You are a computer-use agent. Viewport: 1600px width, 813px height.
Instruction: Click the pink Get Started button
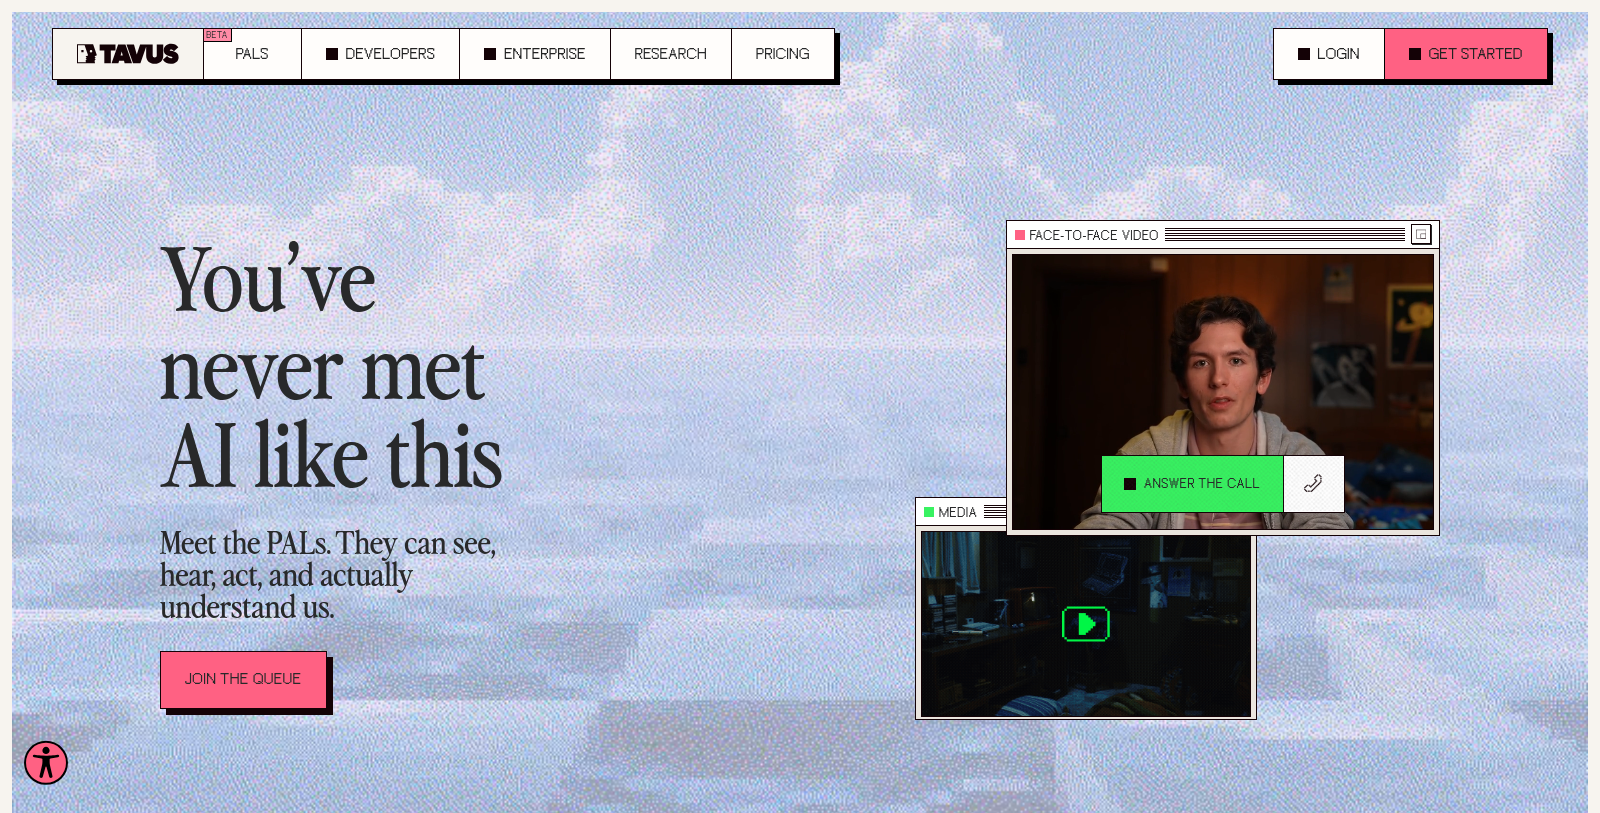click(x=1466, y=54)
